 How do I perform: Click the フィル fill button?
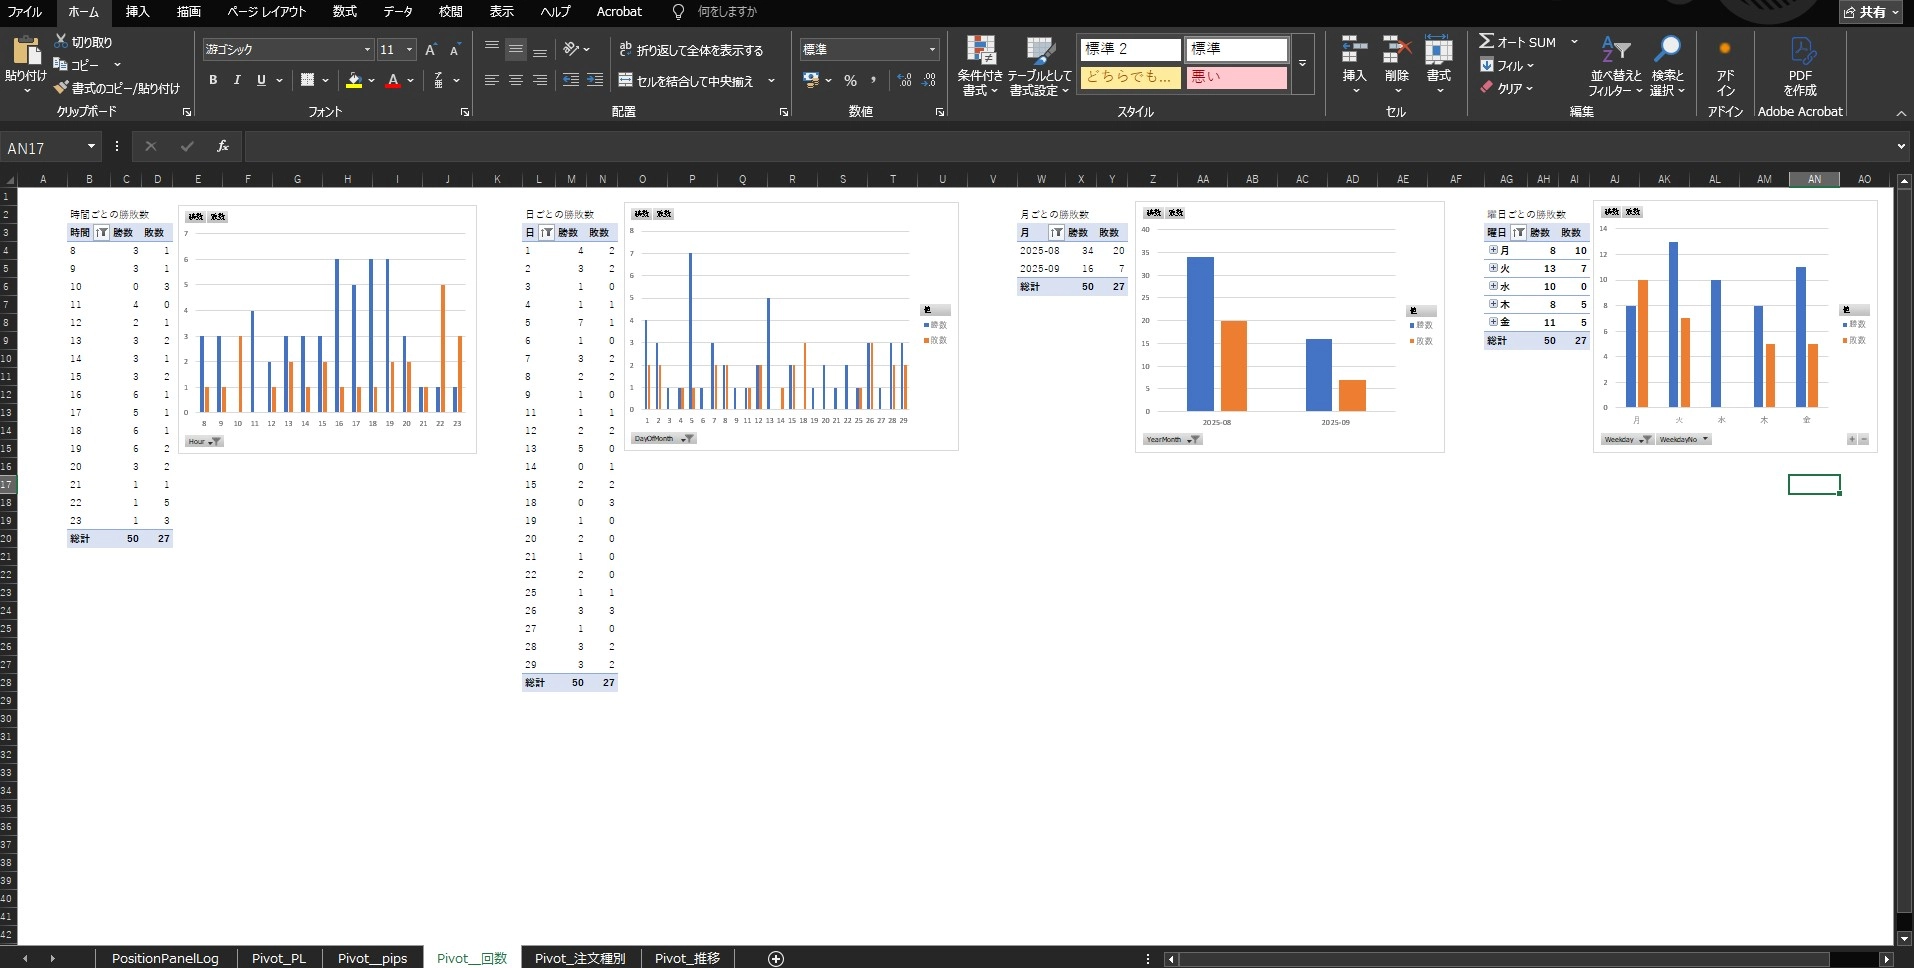[1507, 65]
